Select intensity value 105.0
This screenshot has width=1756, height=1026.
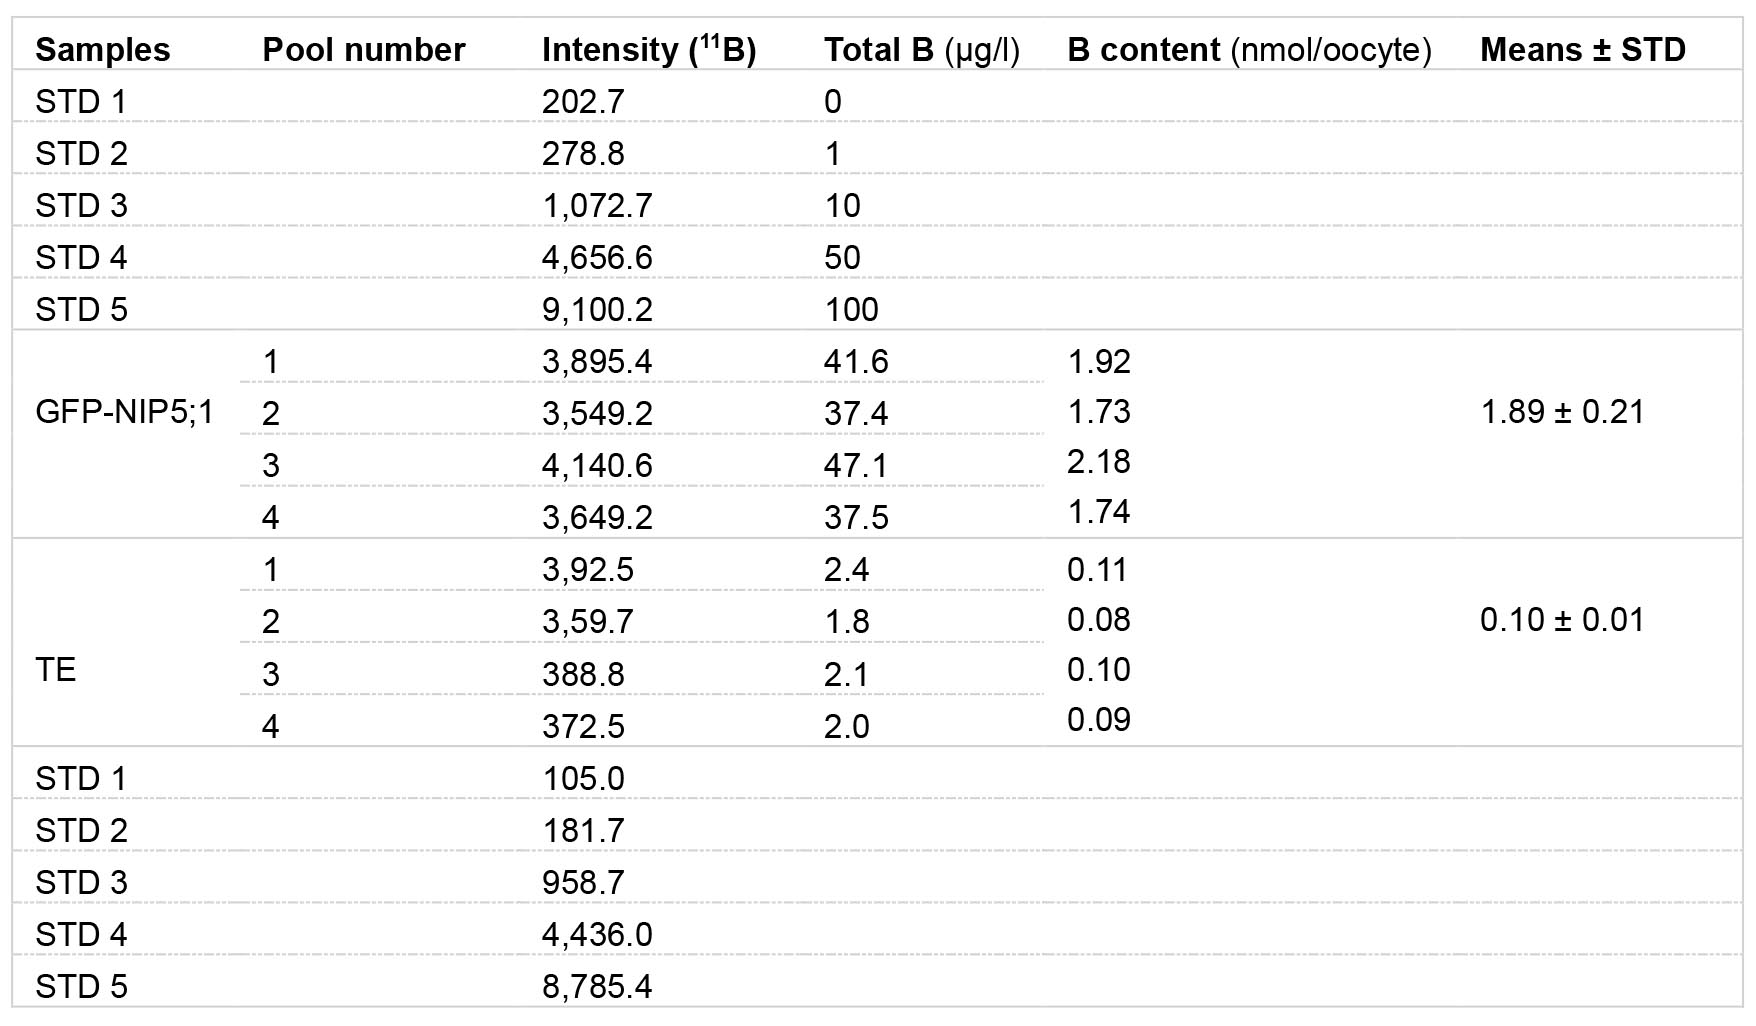tap(583, 778)
